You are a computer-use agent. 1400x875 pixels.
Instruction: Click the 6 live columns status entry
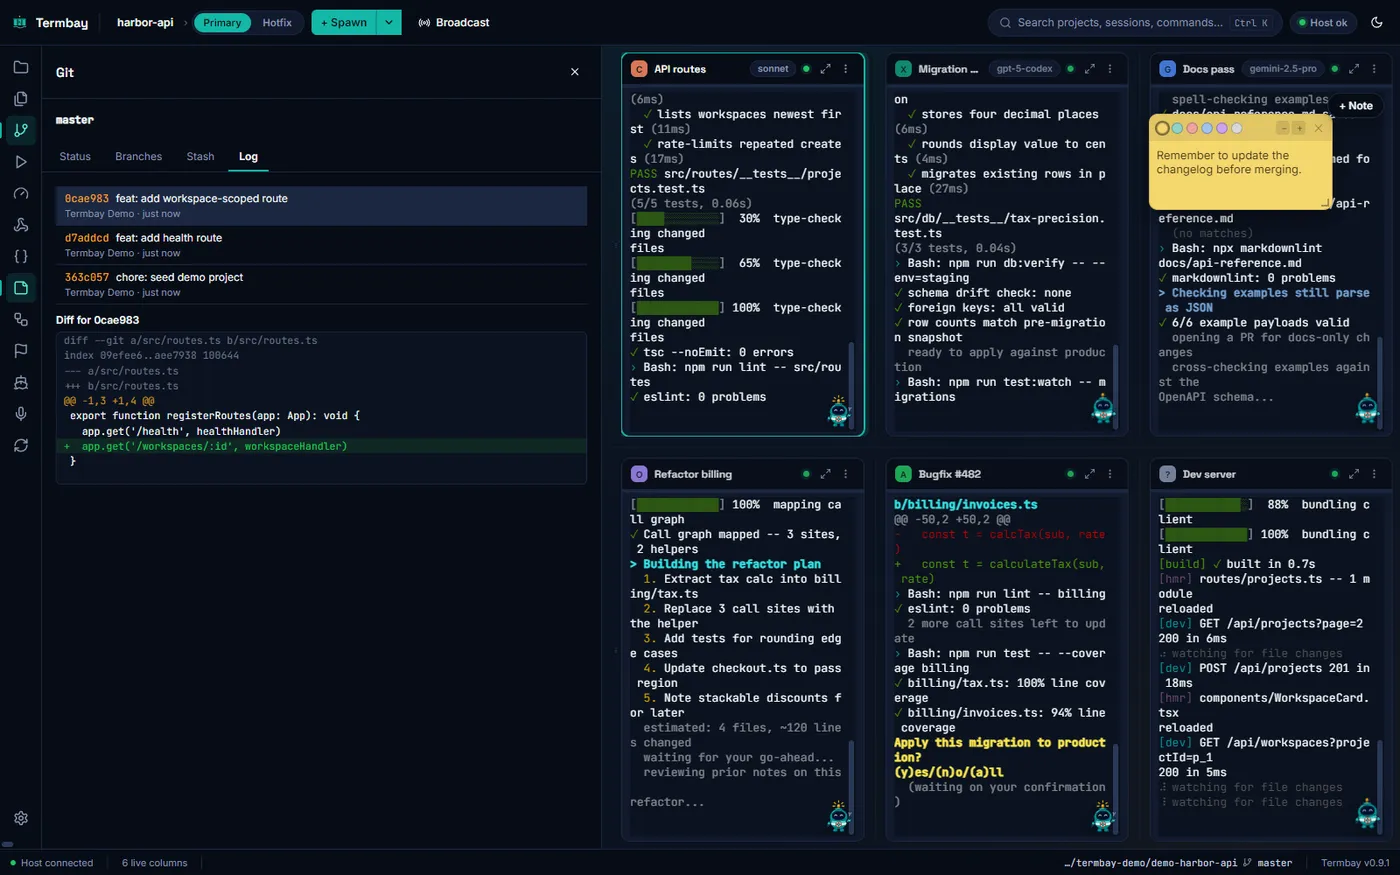(154, 863)
